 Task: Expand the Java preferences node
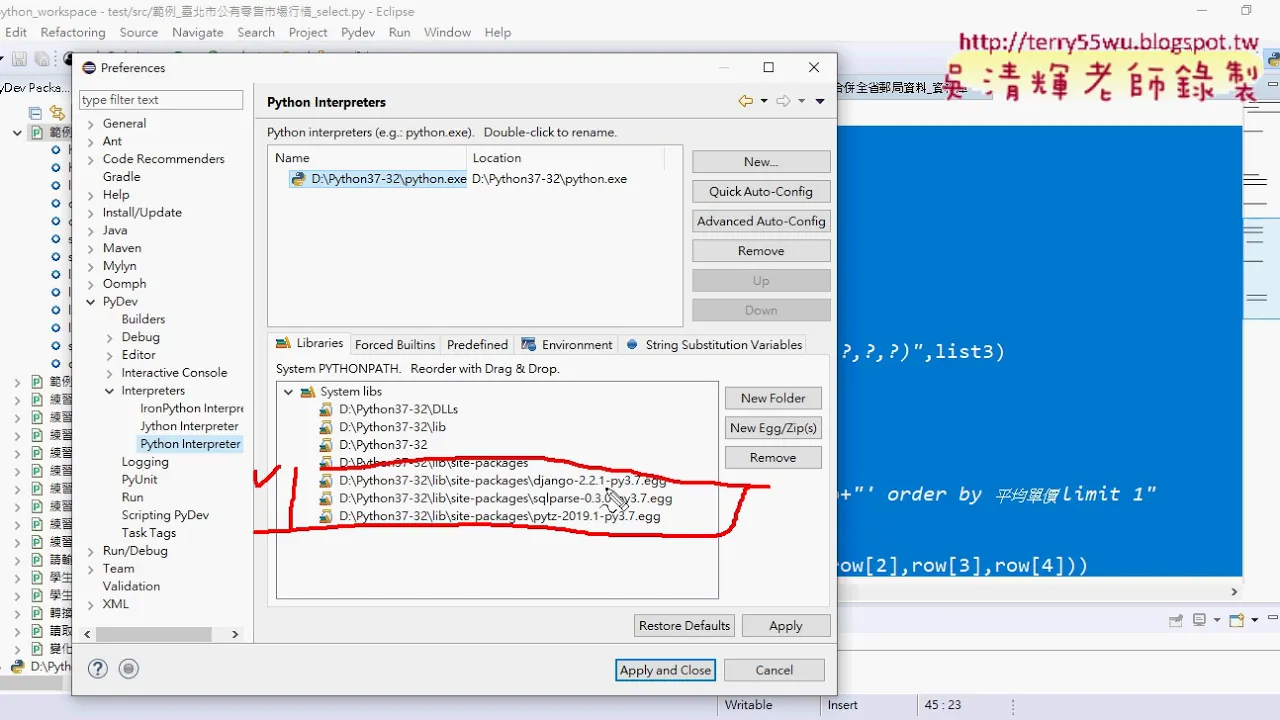[x=91, y=231]
